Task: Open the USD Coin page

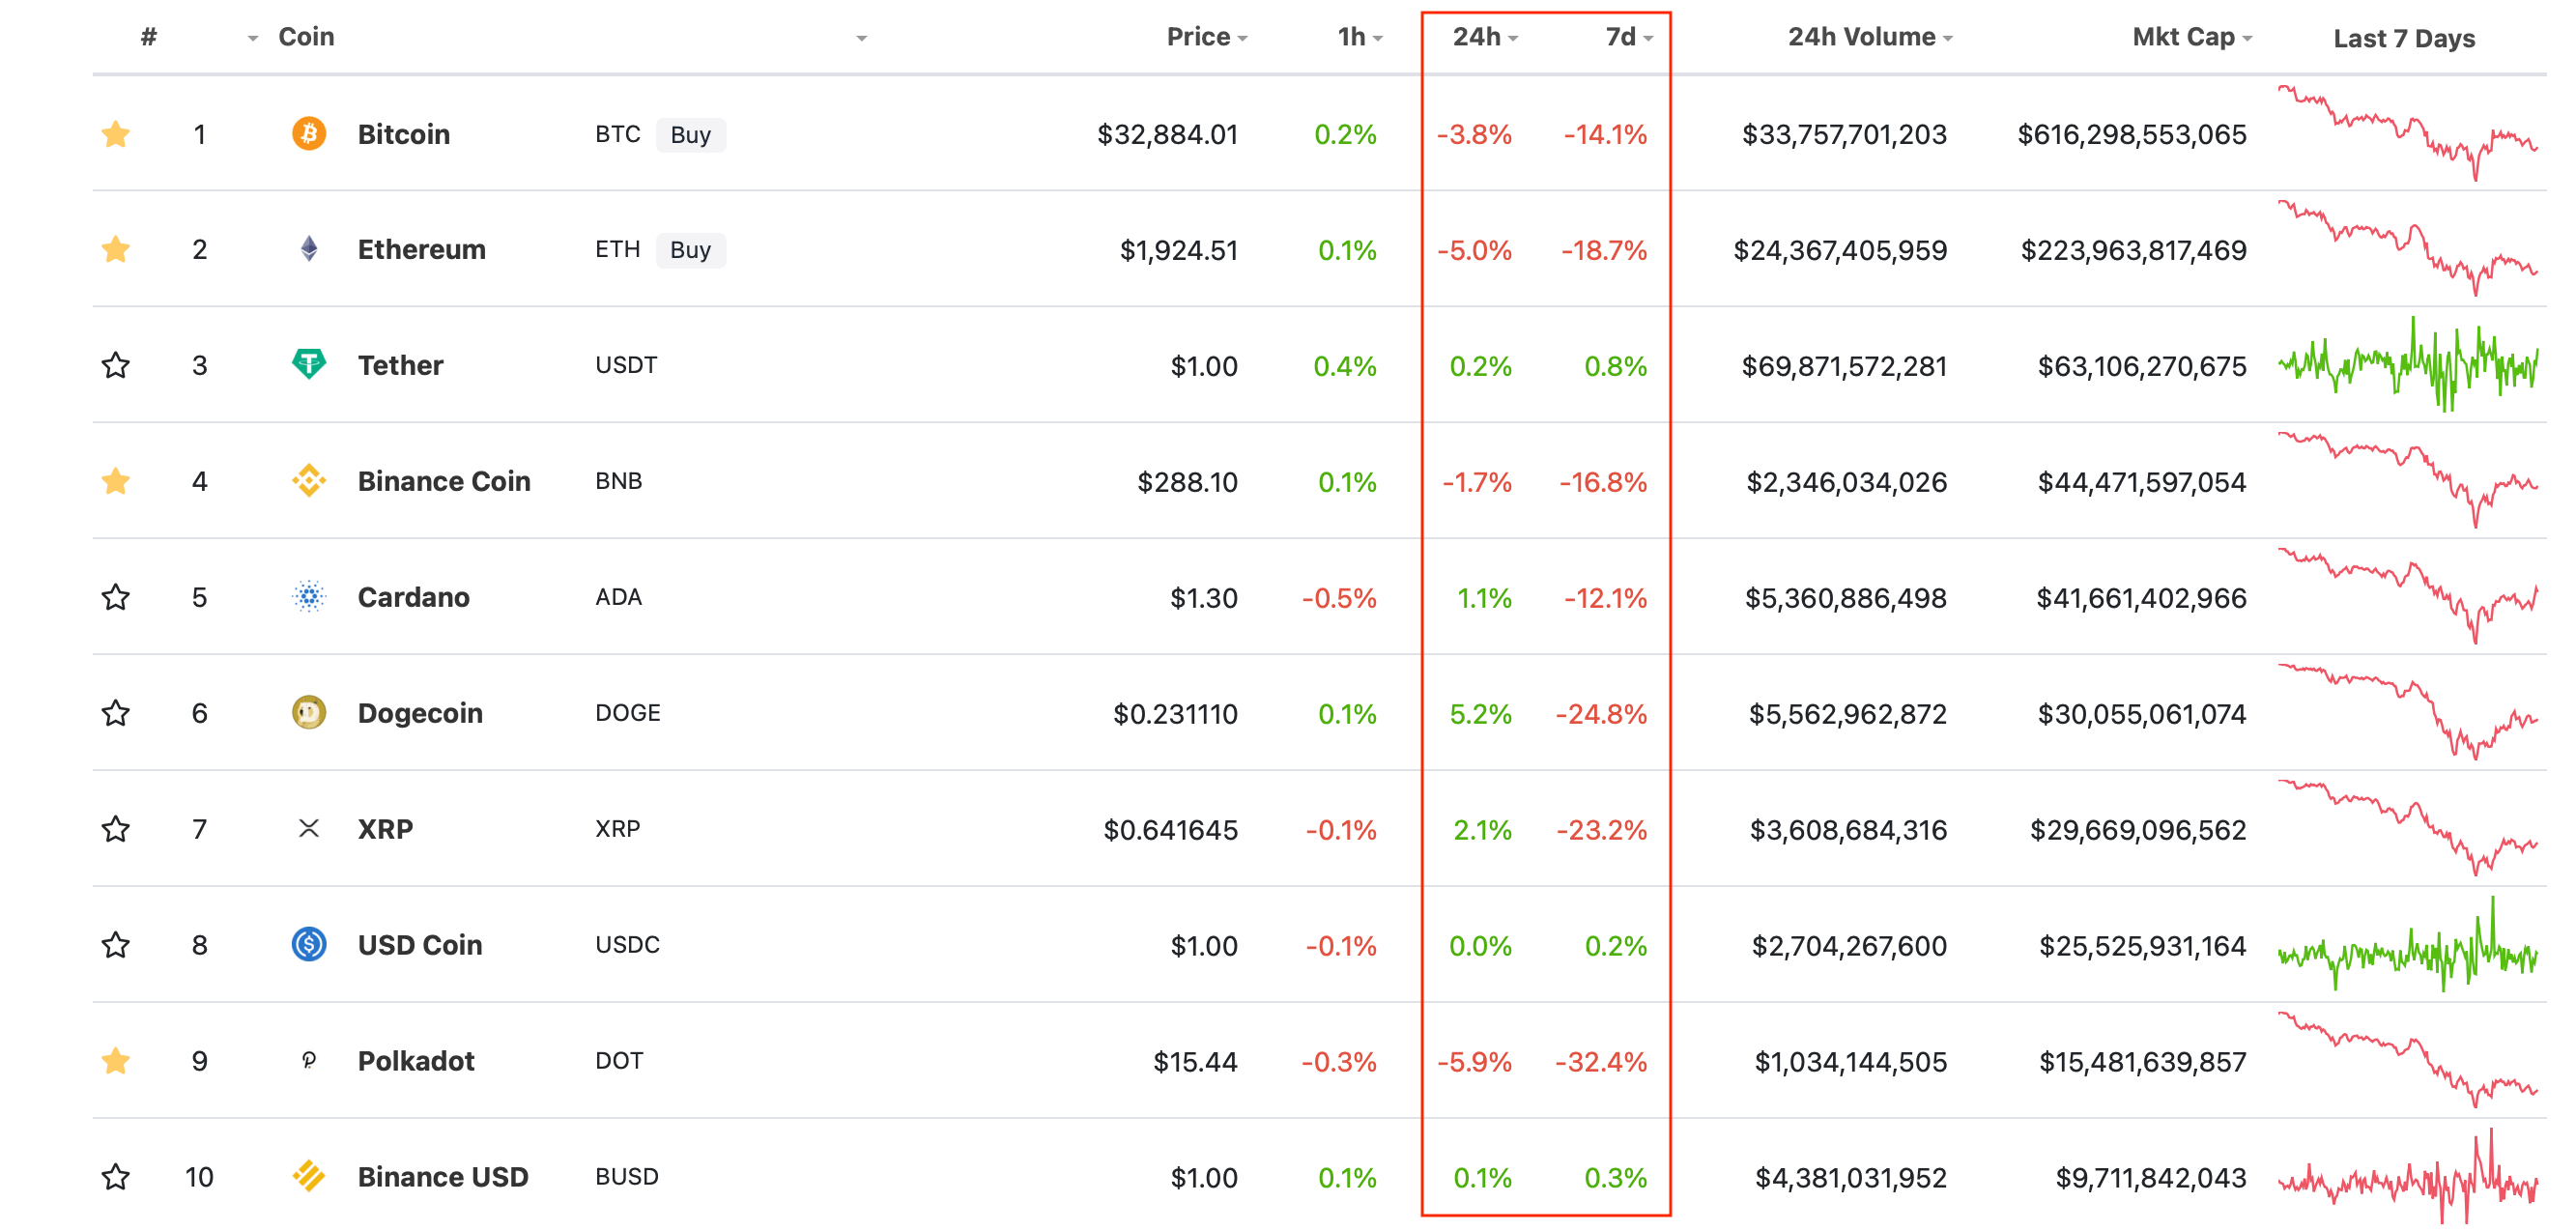Action: coord(420,945)
